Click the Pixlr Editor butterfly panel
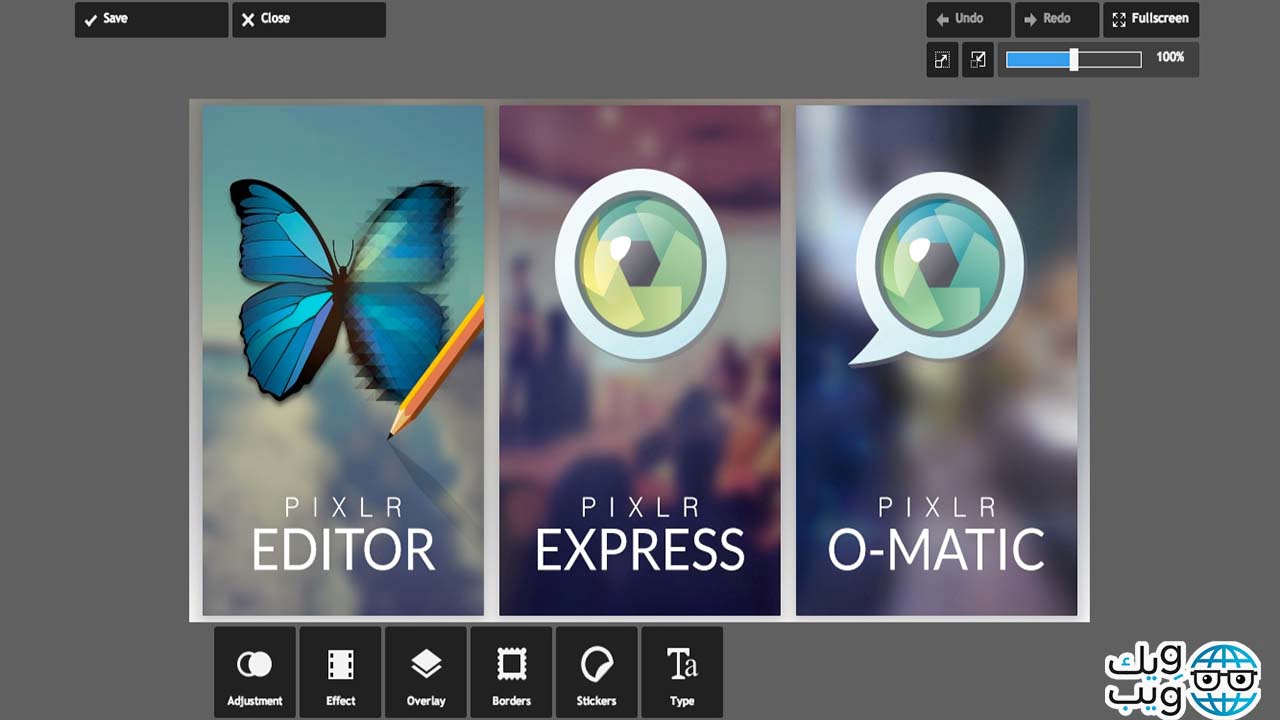Image resolution: width=1280 pixels, height=720 pixels. pos(343,360)
